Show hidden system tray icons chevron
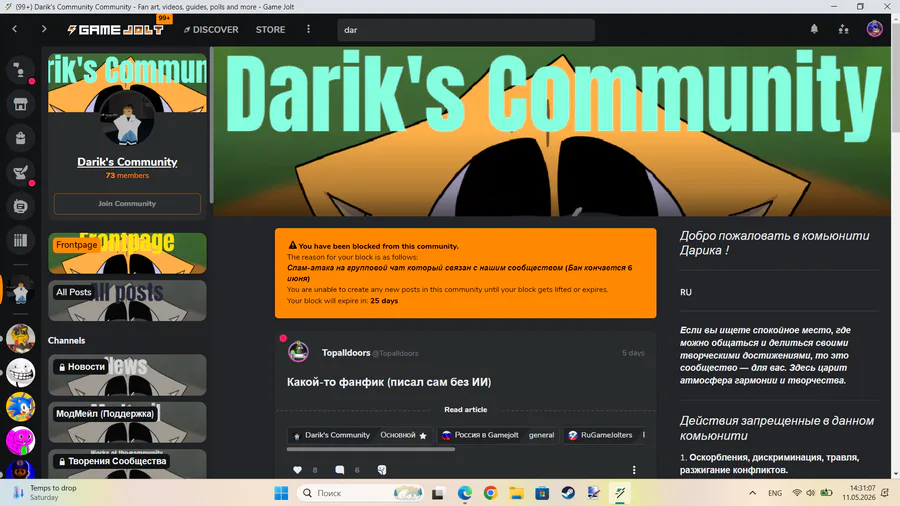Screen dimensions: 900x506 752,493
